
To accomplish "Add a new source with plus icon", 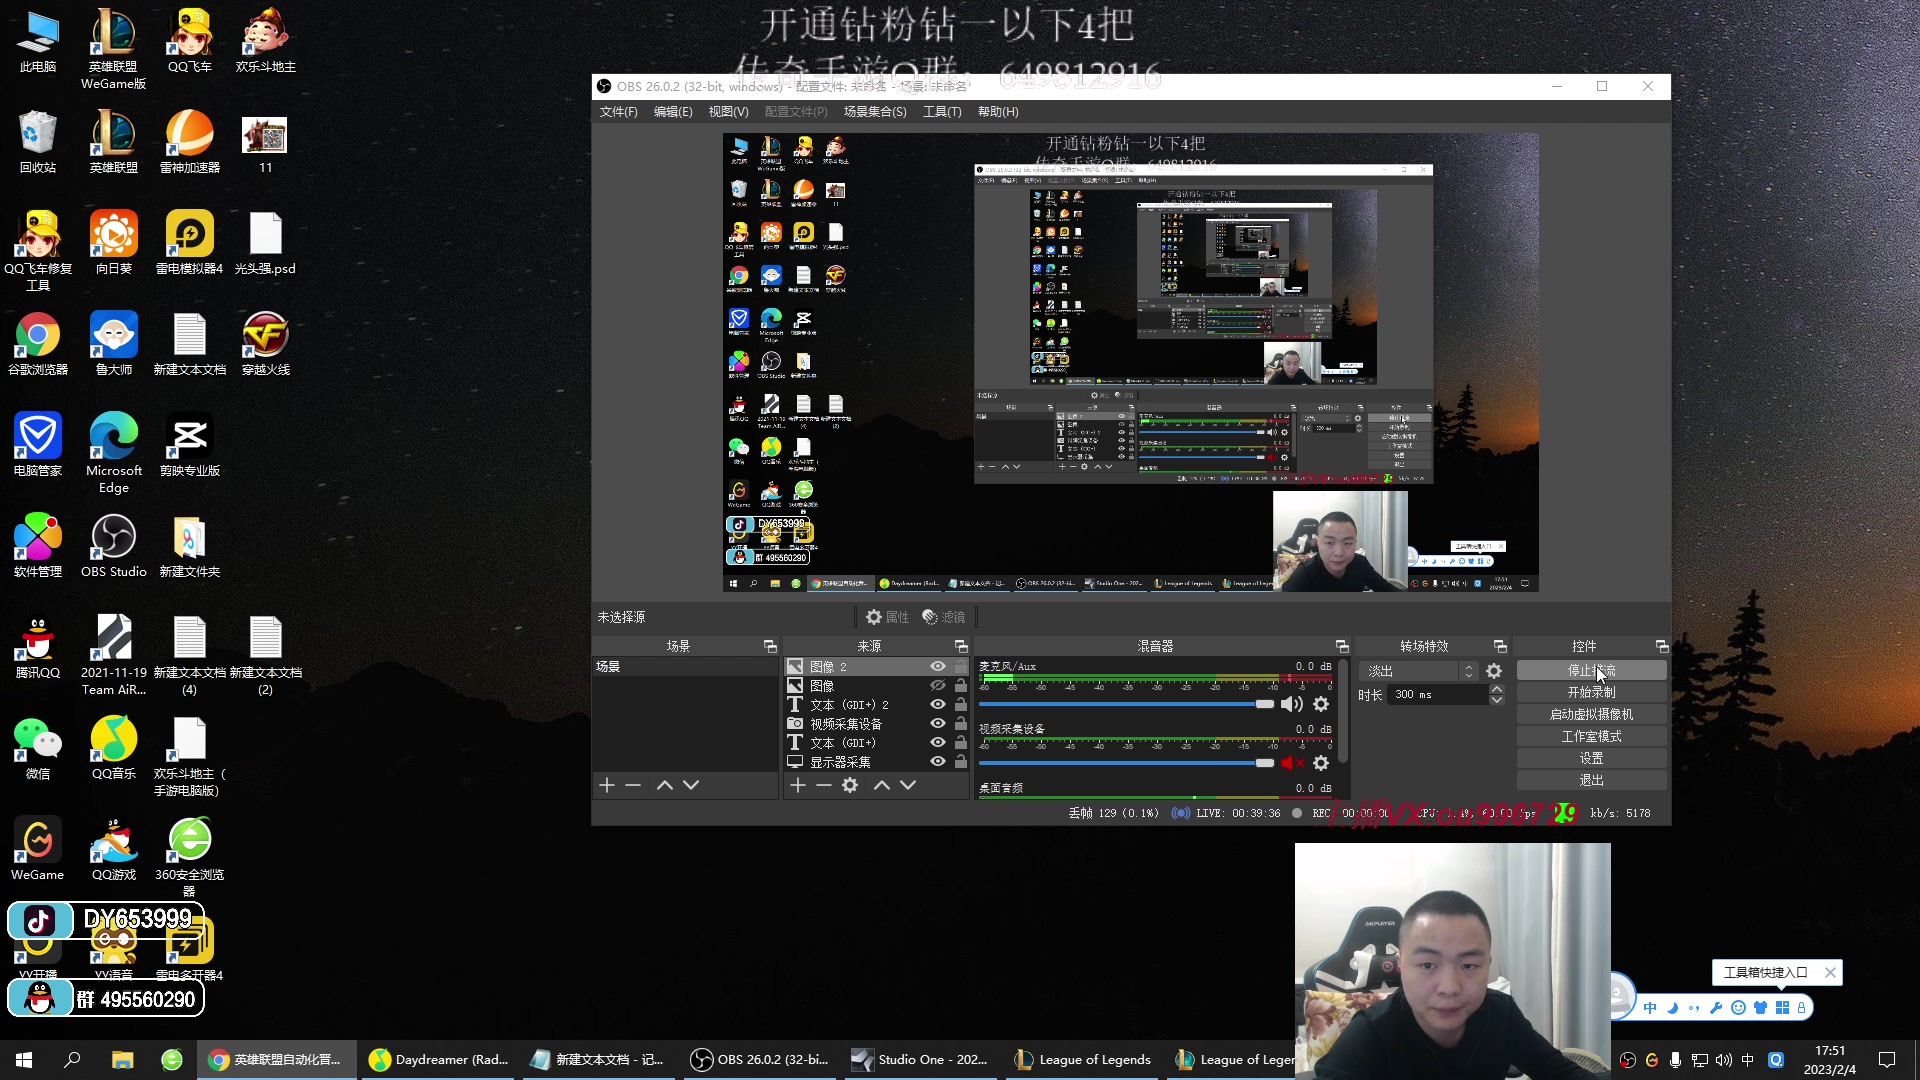I will coord(797,785).
